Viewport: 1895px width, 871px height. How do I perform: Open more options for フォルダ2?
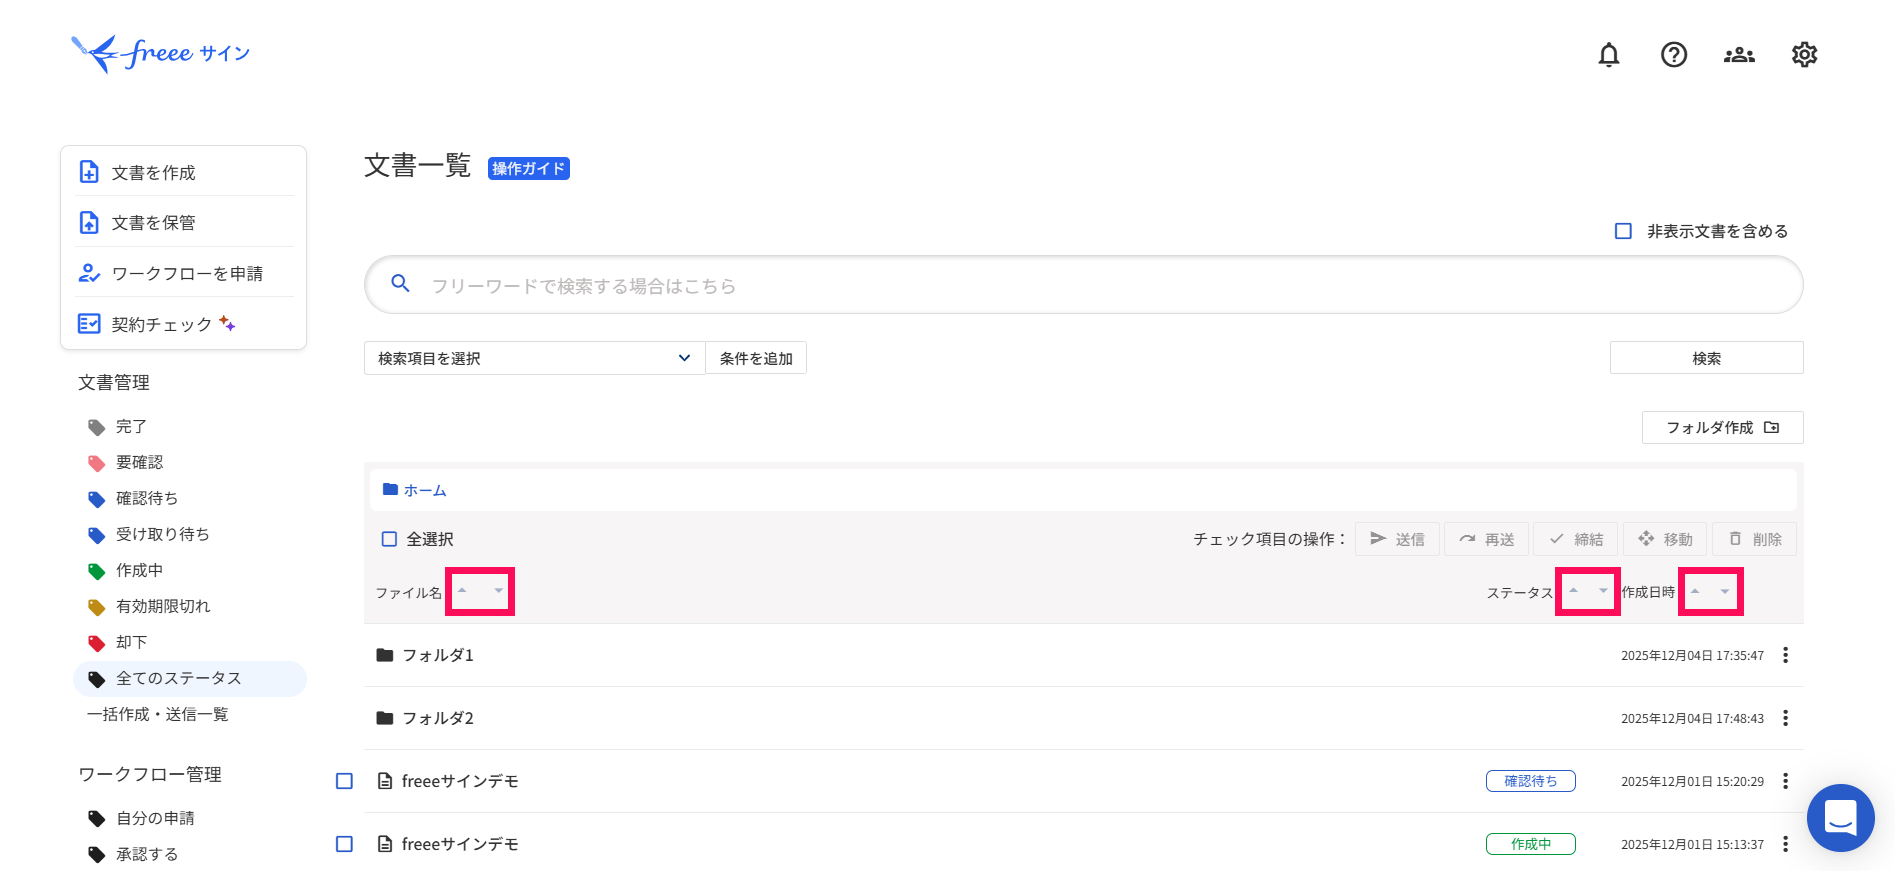1785,718
